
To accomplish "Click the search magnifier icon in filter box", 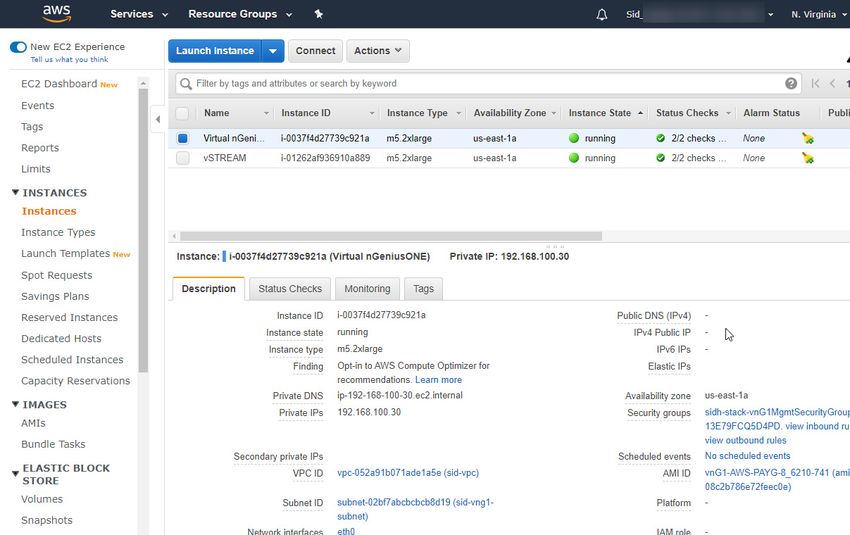I will (186, 84).
